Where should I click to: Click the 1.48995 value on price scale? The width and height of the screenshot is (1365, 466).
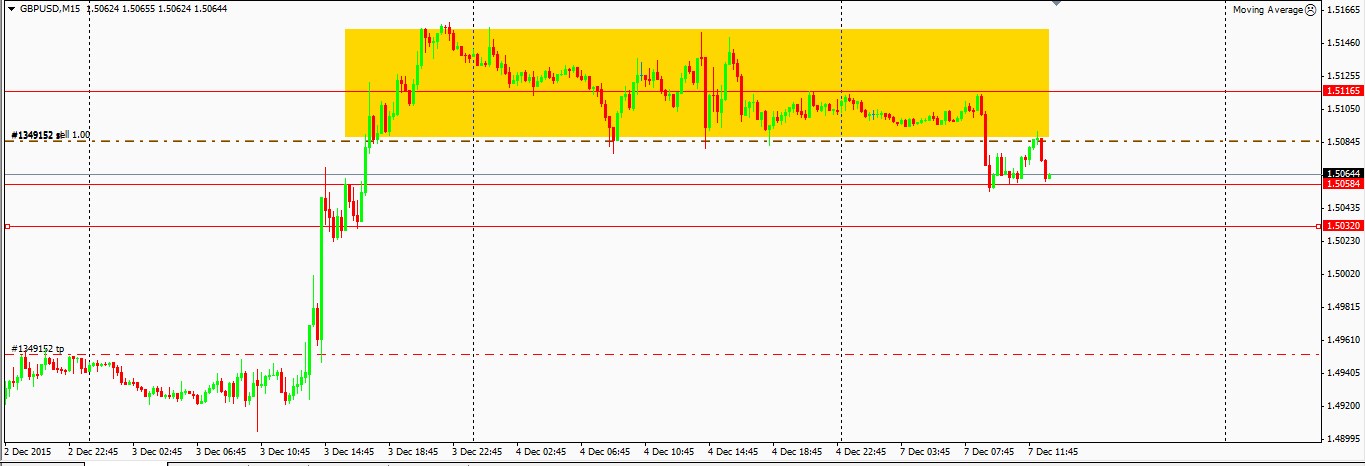[1343, 439]
